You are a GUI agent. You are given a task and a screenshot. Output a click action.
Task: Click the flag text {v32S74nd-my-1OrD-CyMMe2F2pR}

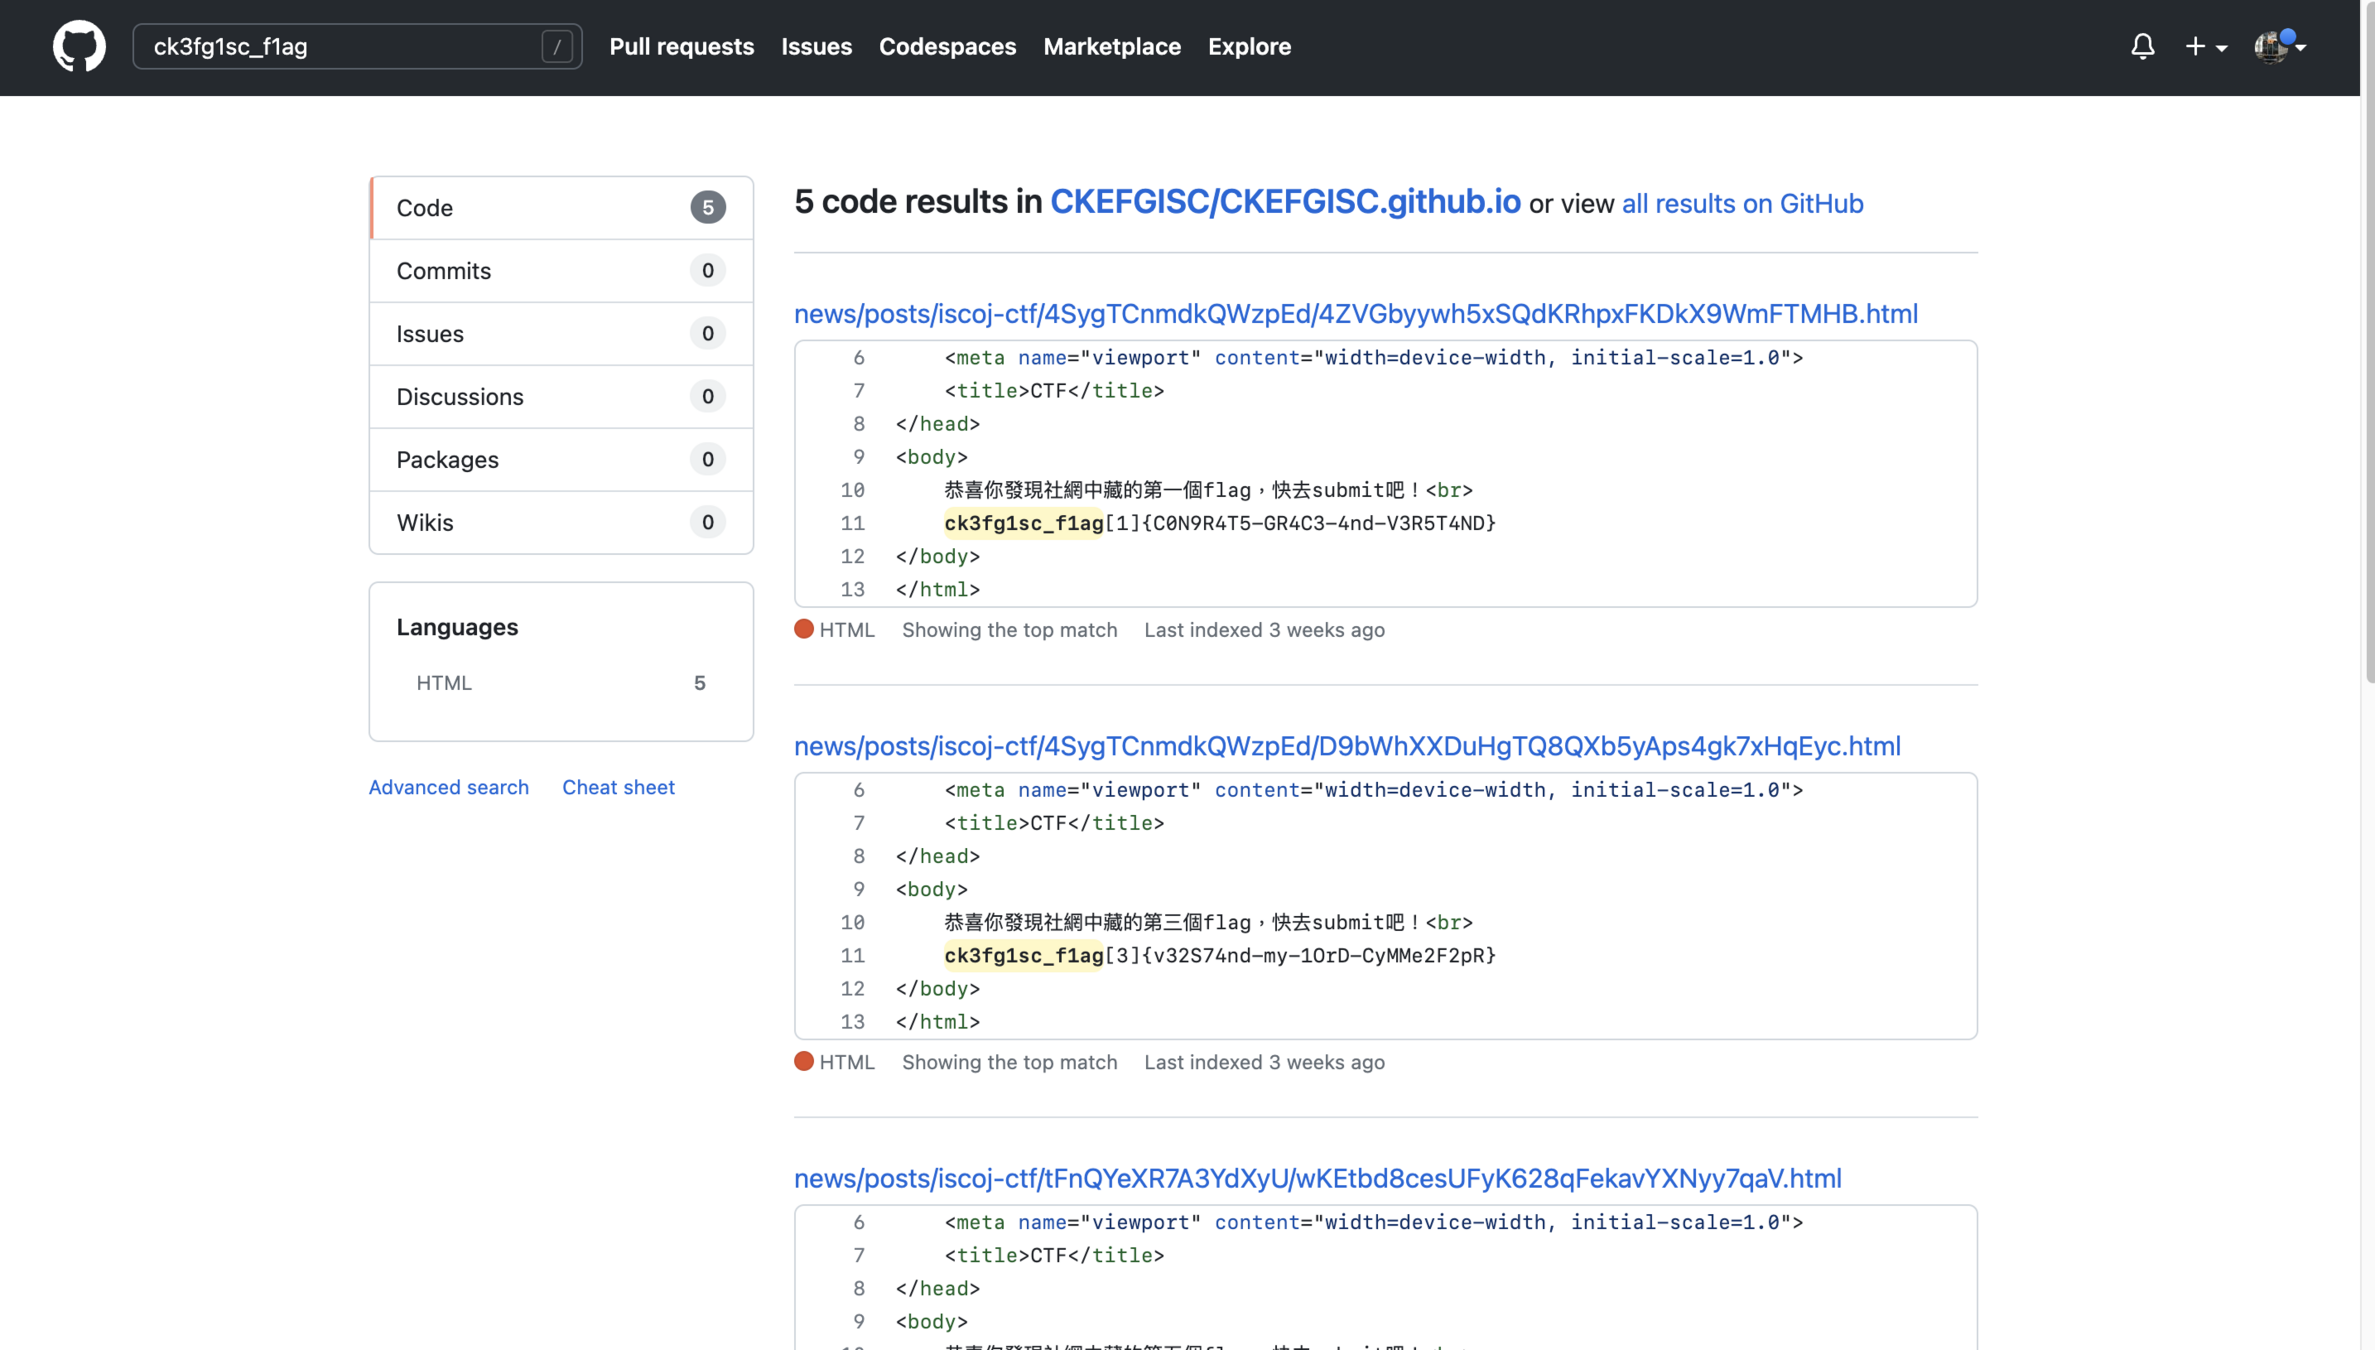1319,955
